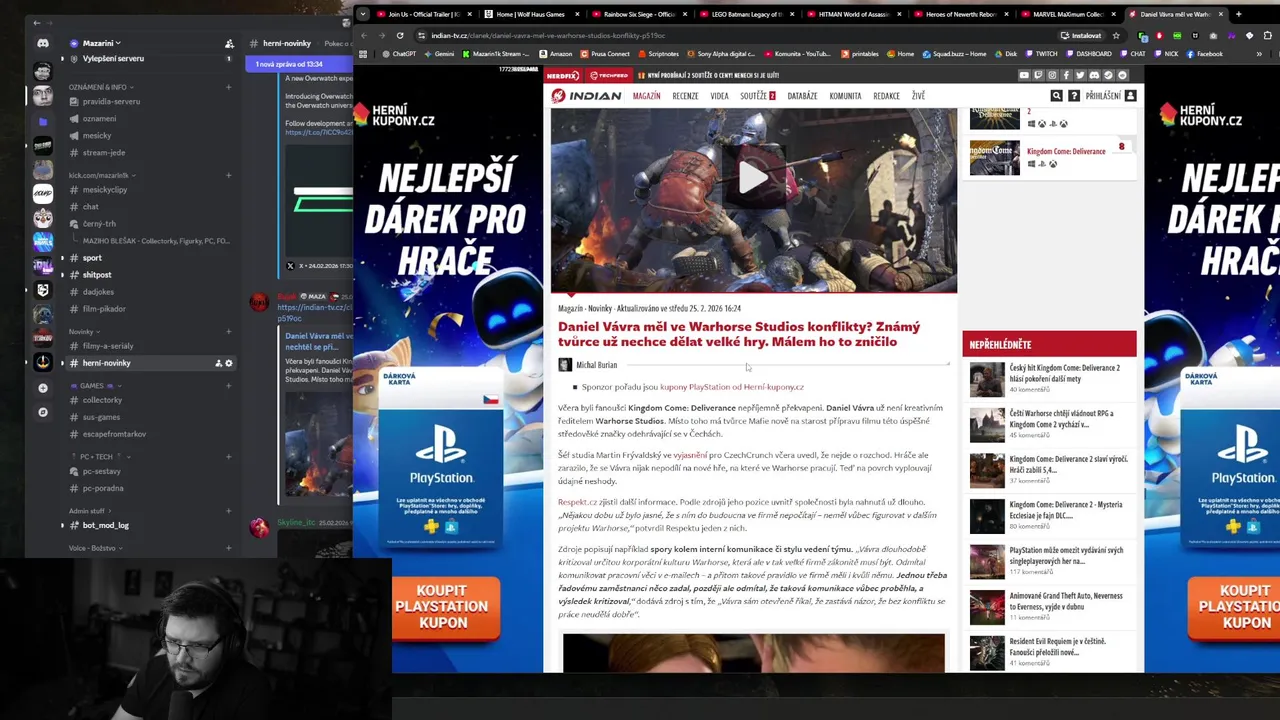This screenshot has width=1280, height=720.
Task: Open RECENZE menu item
Action: 685,96
